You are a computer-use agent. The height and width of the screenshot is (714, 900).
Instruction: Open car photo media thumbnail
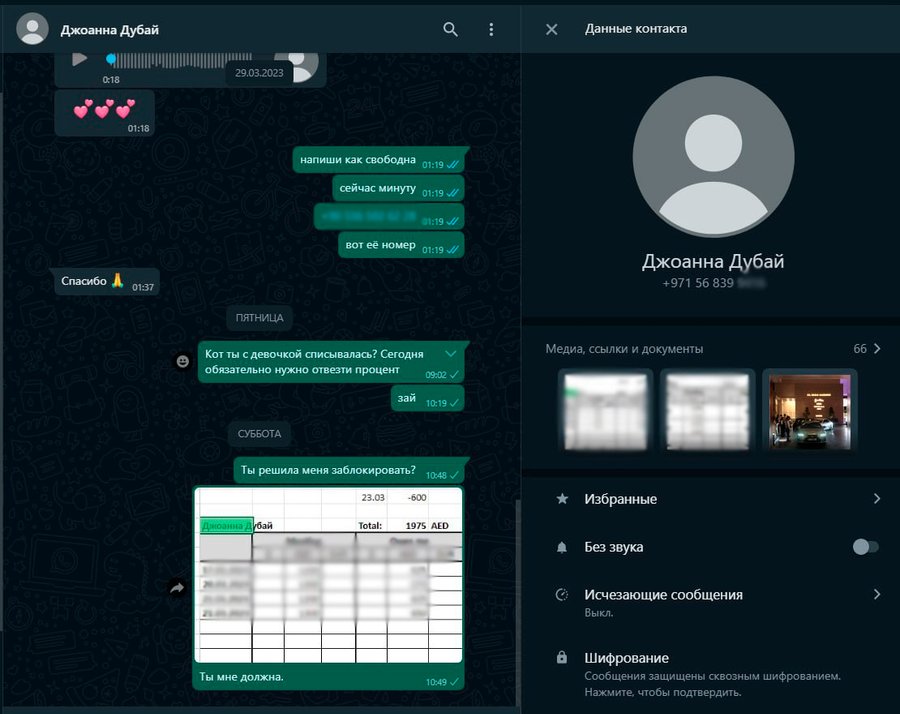[809, 411]
